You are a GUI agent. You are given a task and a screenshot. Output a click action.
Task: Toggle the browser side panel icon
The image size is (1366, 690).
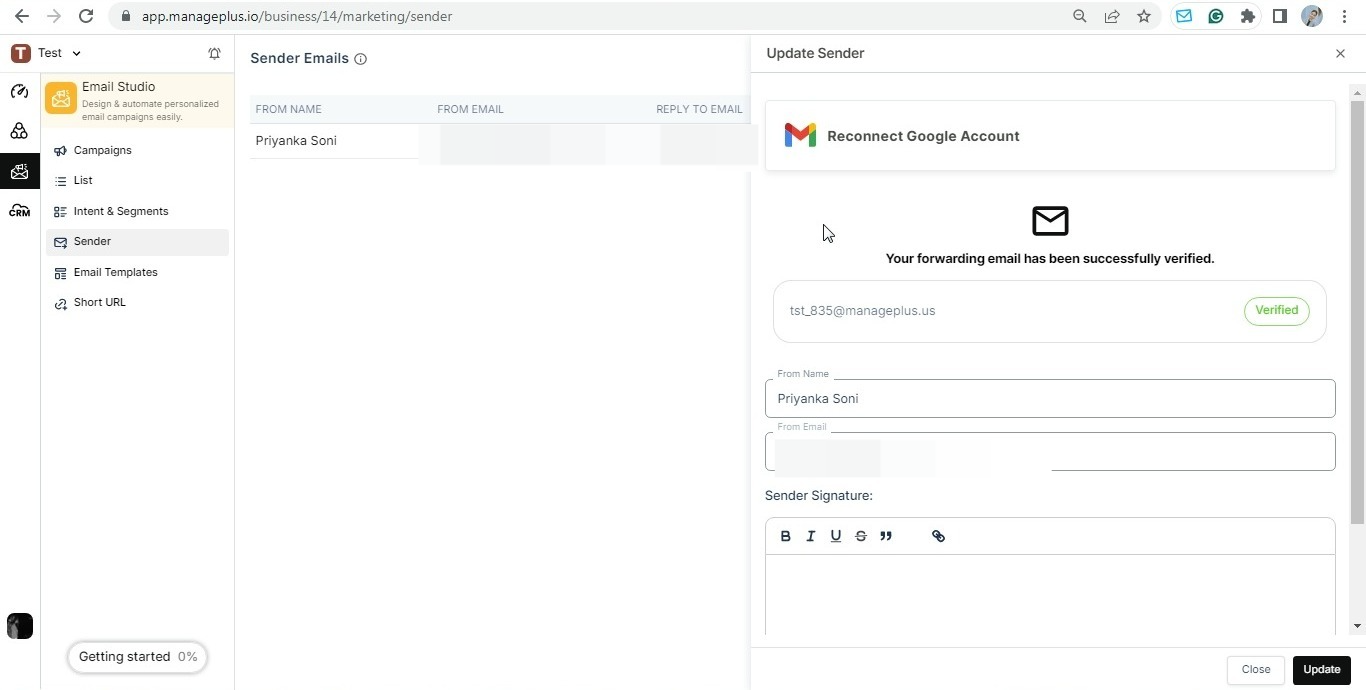tap(1280, 16)
